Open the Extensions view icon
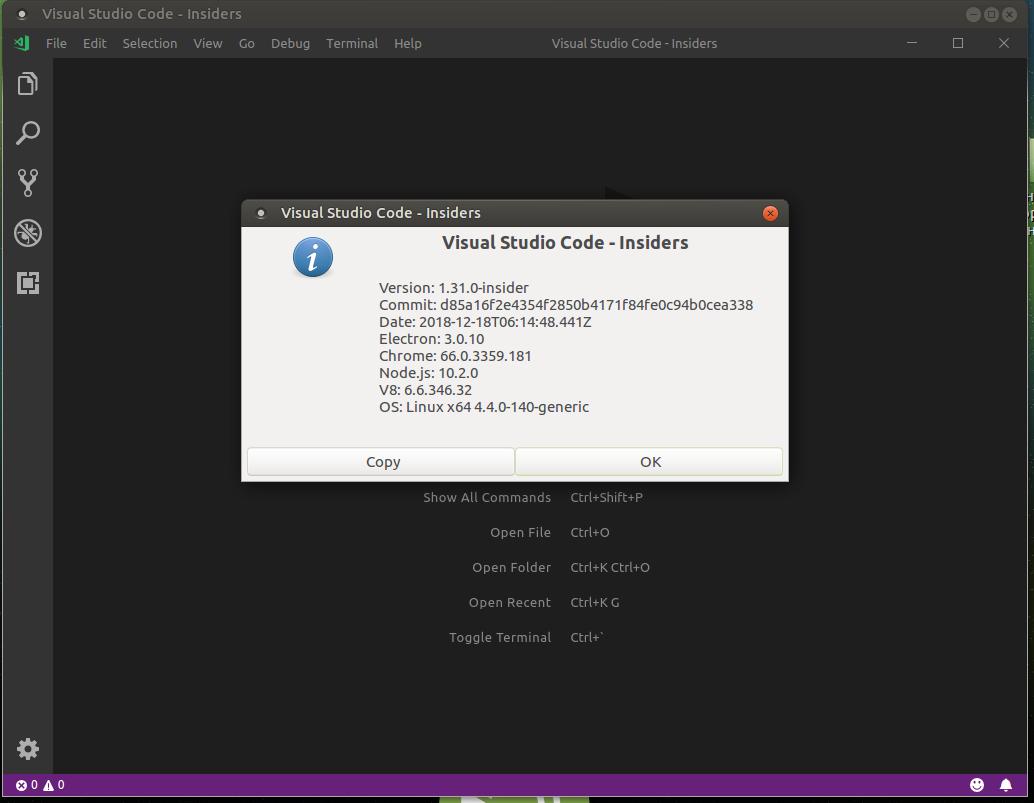Screen dimensions: 1034x803 (27, 283)
